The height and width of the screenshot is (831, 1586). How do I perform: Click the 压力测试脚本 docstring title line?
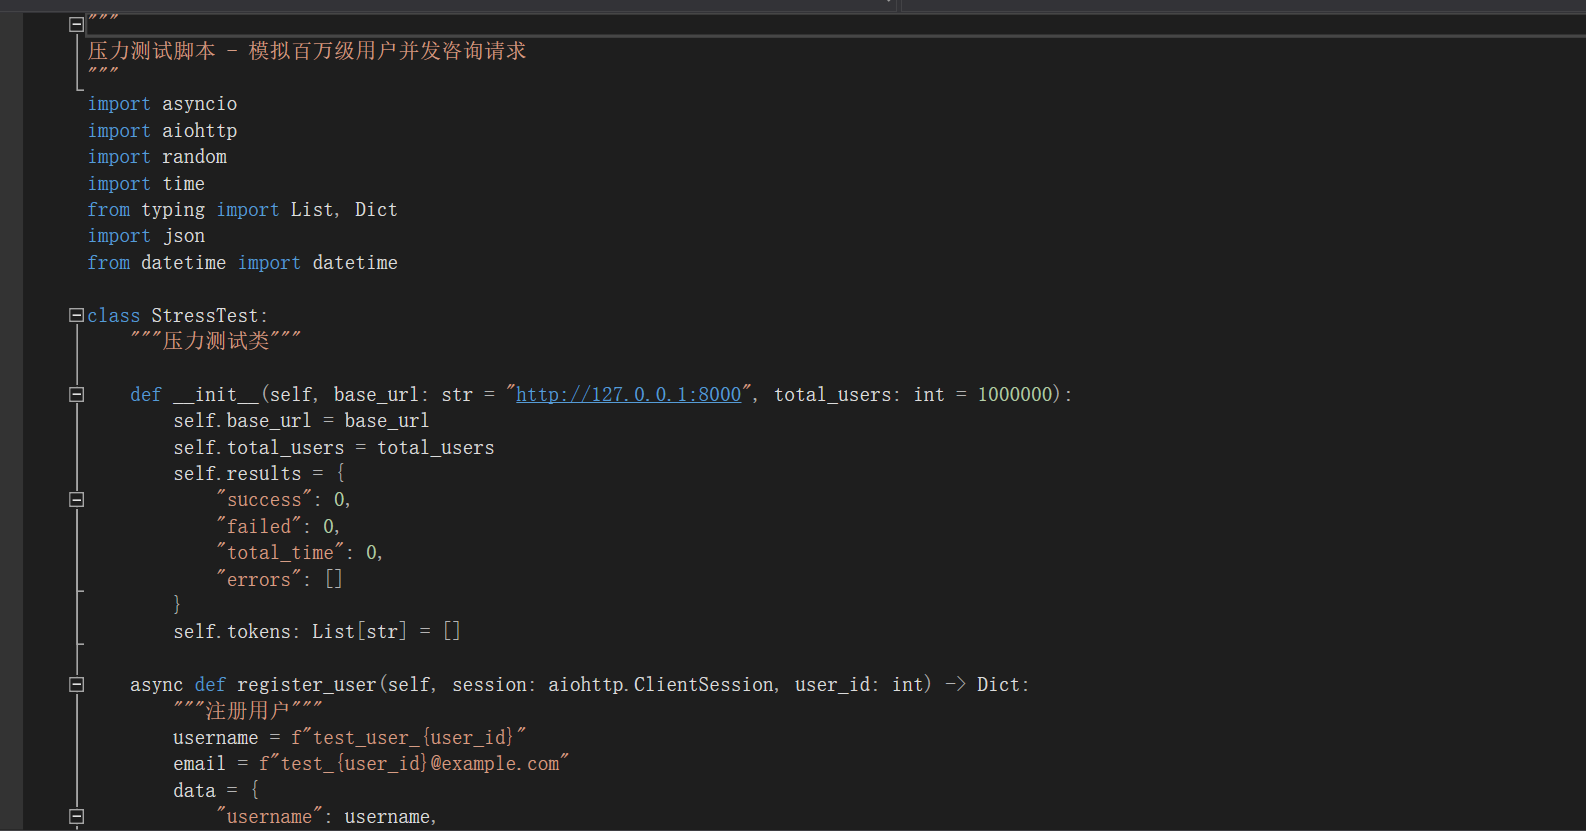click(x=306, y=51)
